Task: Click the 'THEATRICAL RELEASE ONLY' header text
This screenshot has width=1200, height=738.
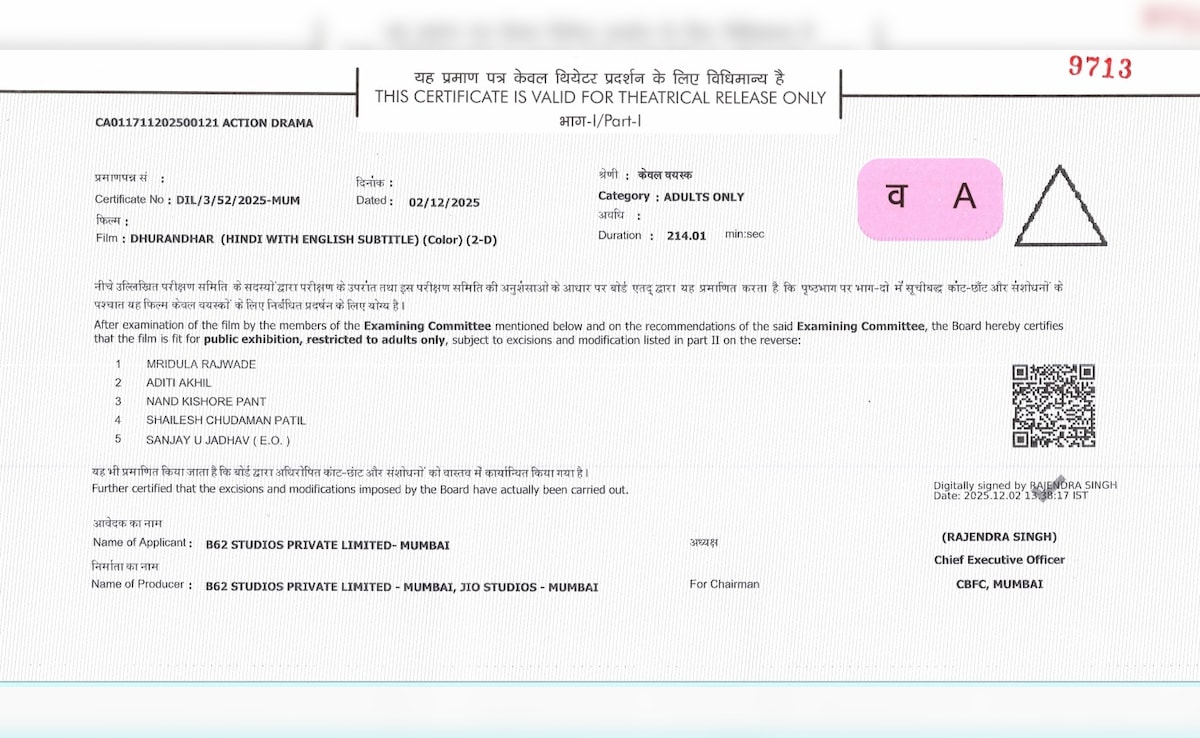Action: point(601,98)
